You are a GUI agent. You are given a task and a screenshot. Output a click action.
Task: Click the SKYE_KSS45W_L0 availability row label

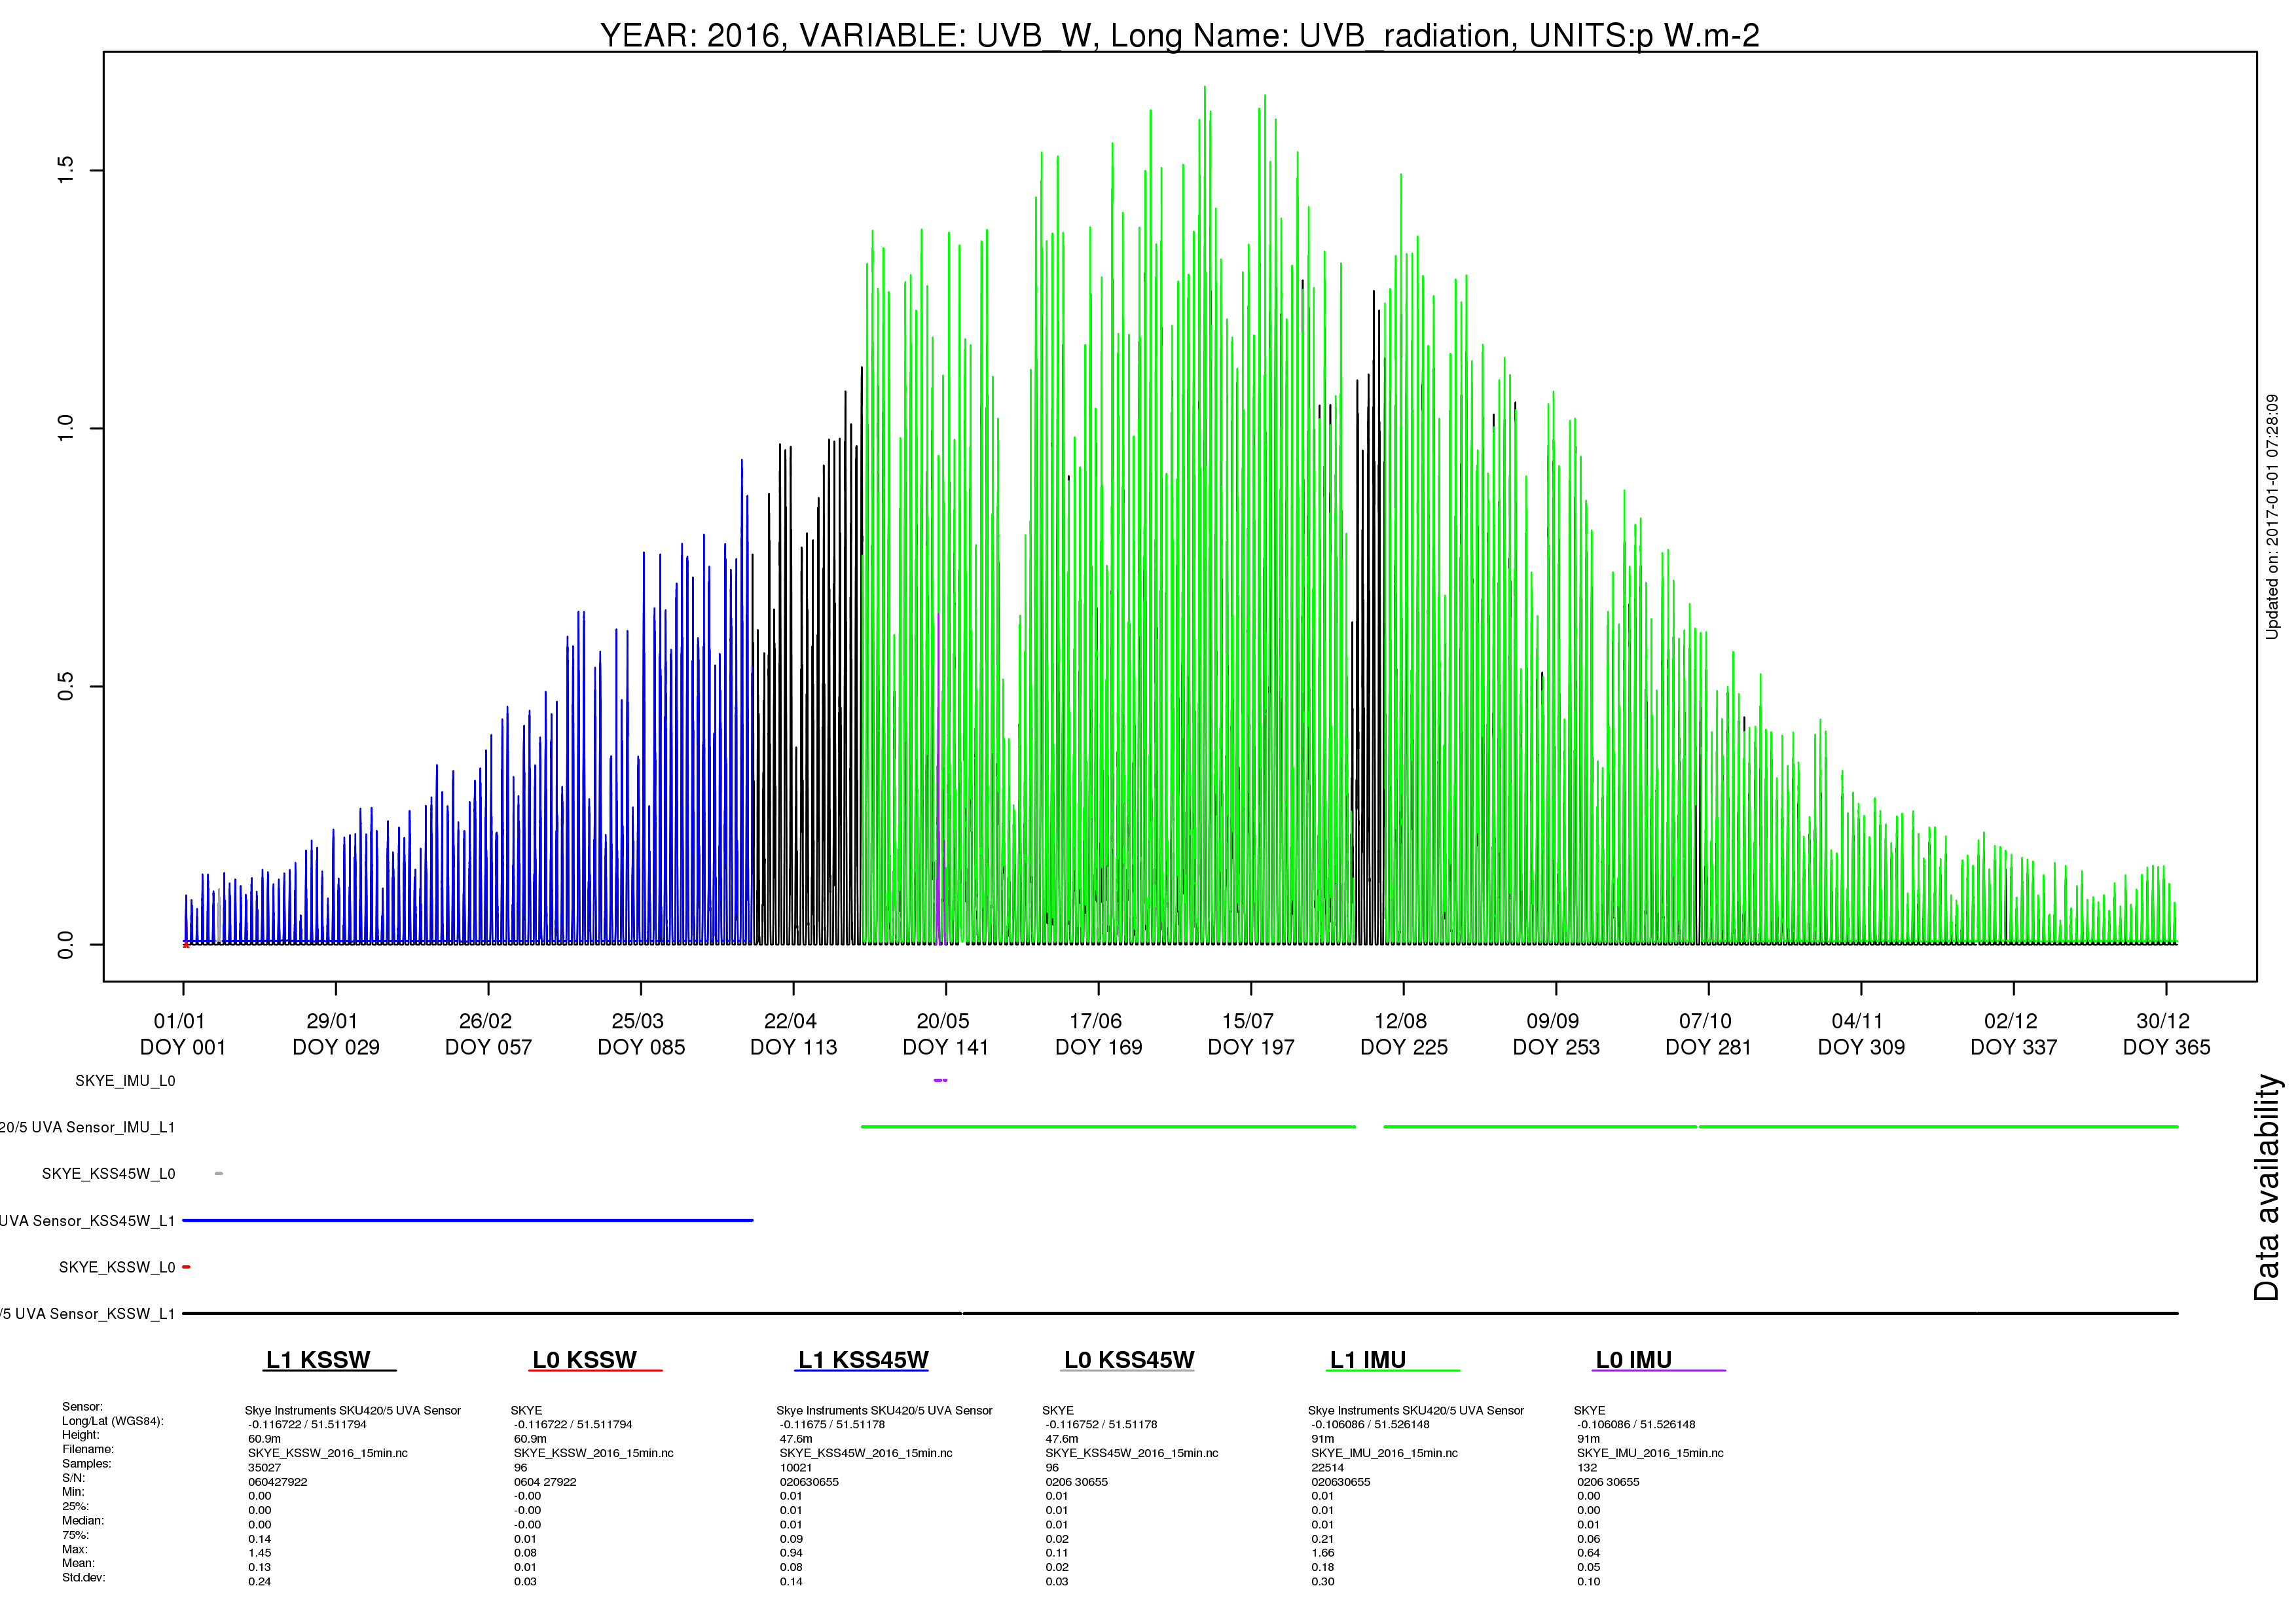(x=108, y=1174)
